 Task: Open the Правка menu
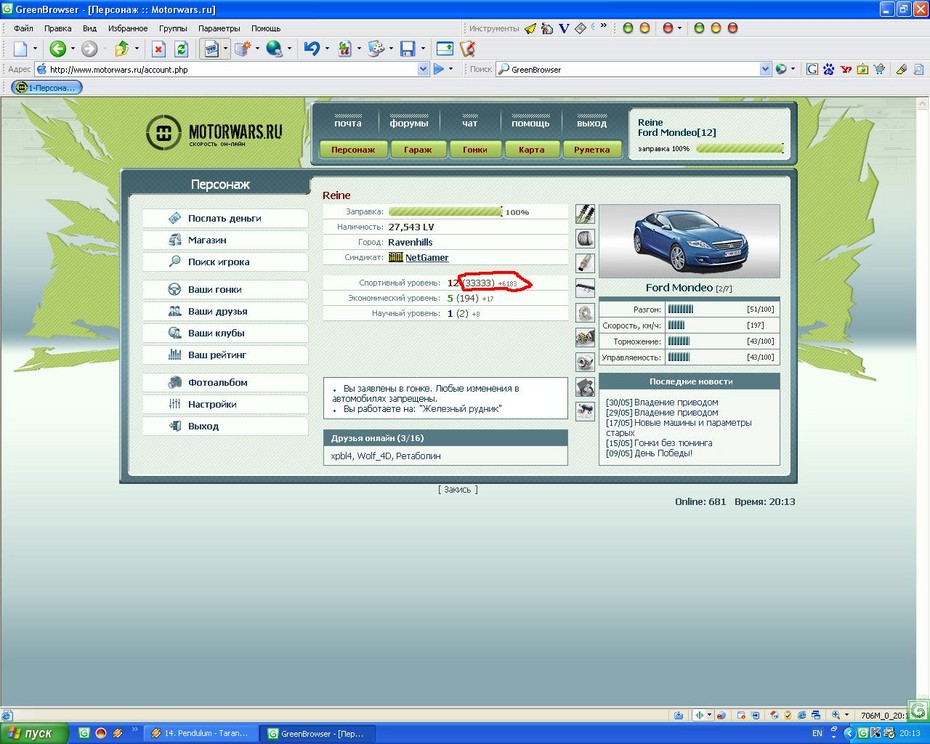tap(58, 28)
